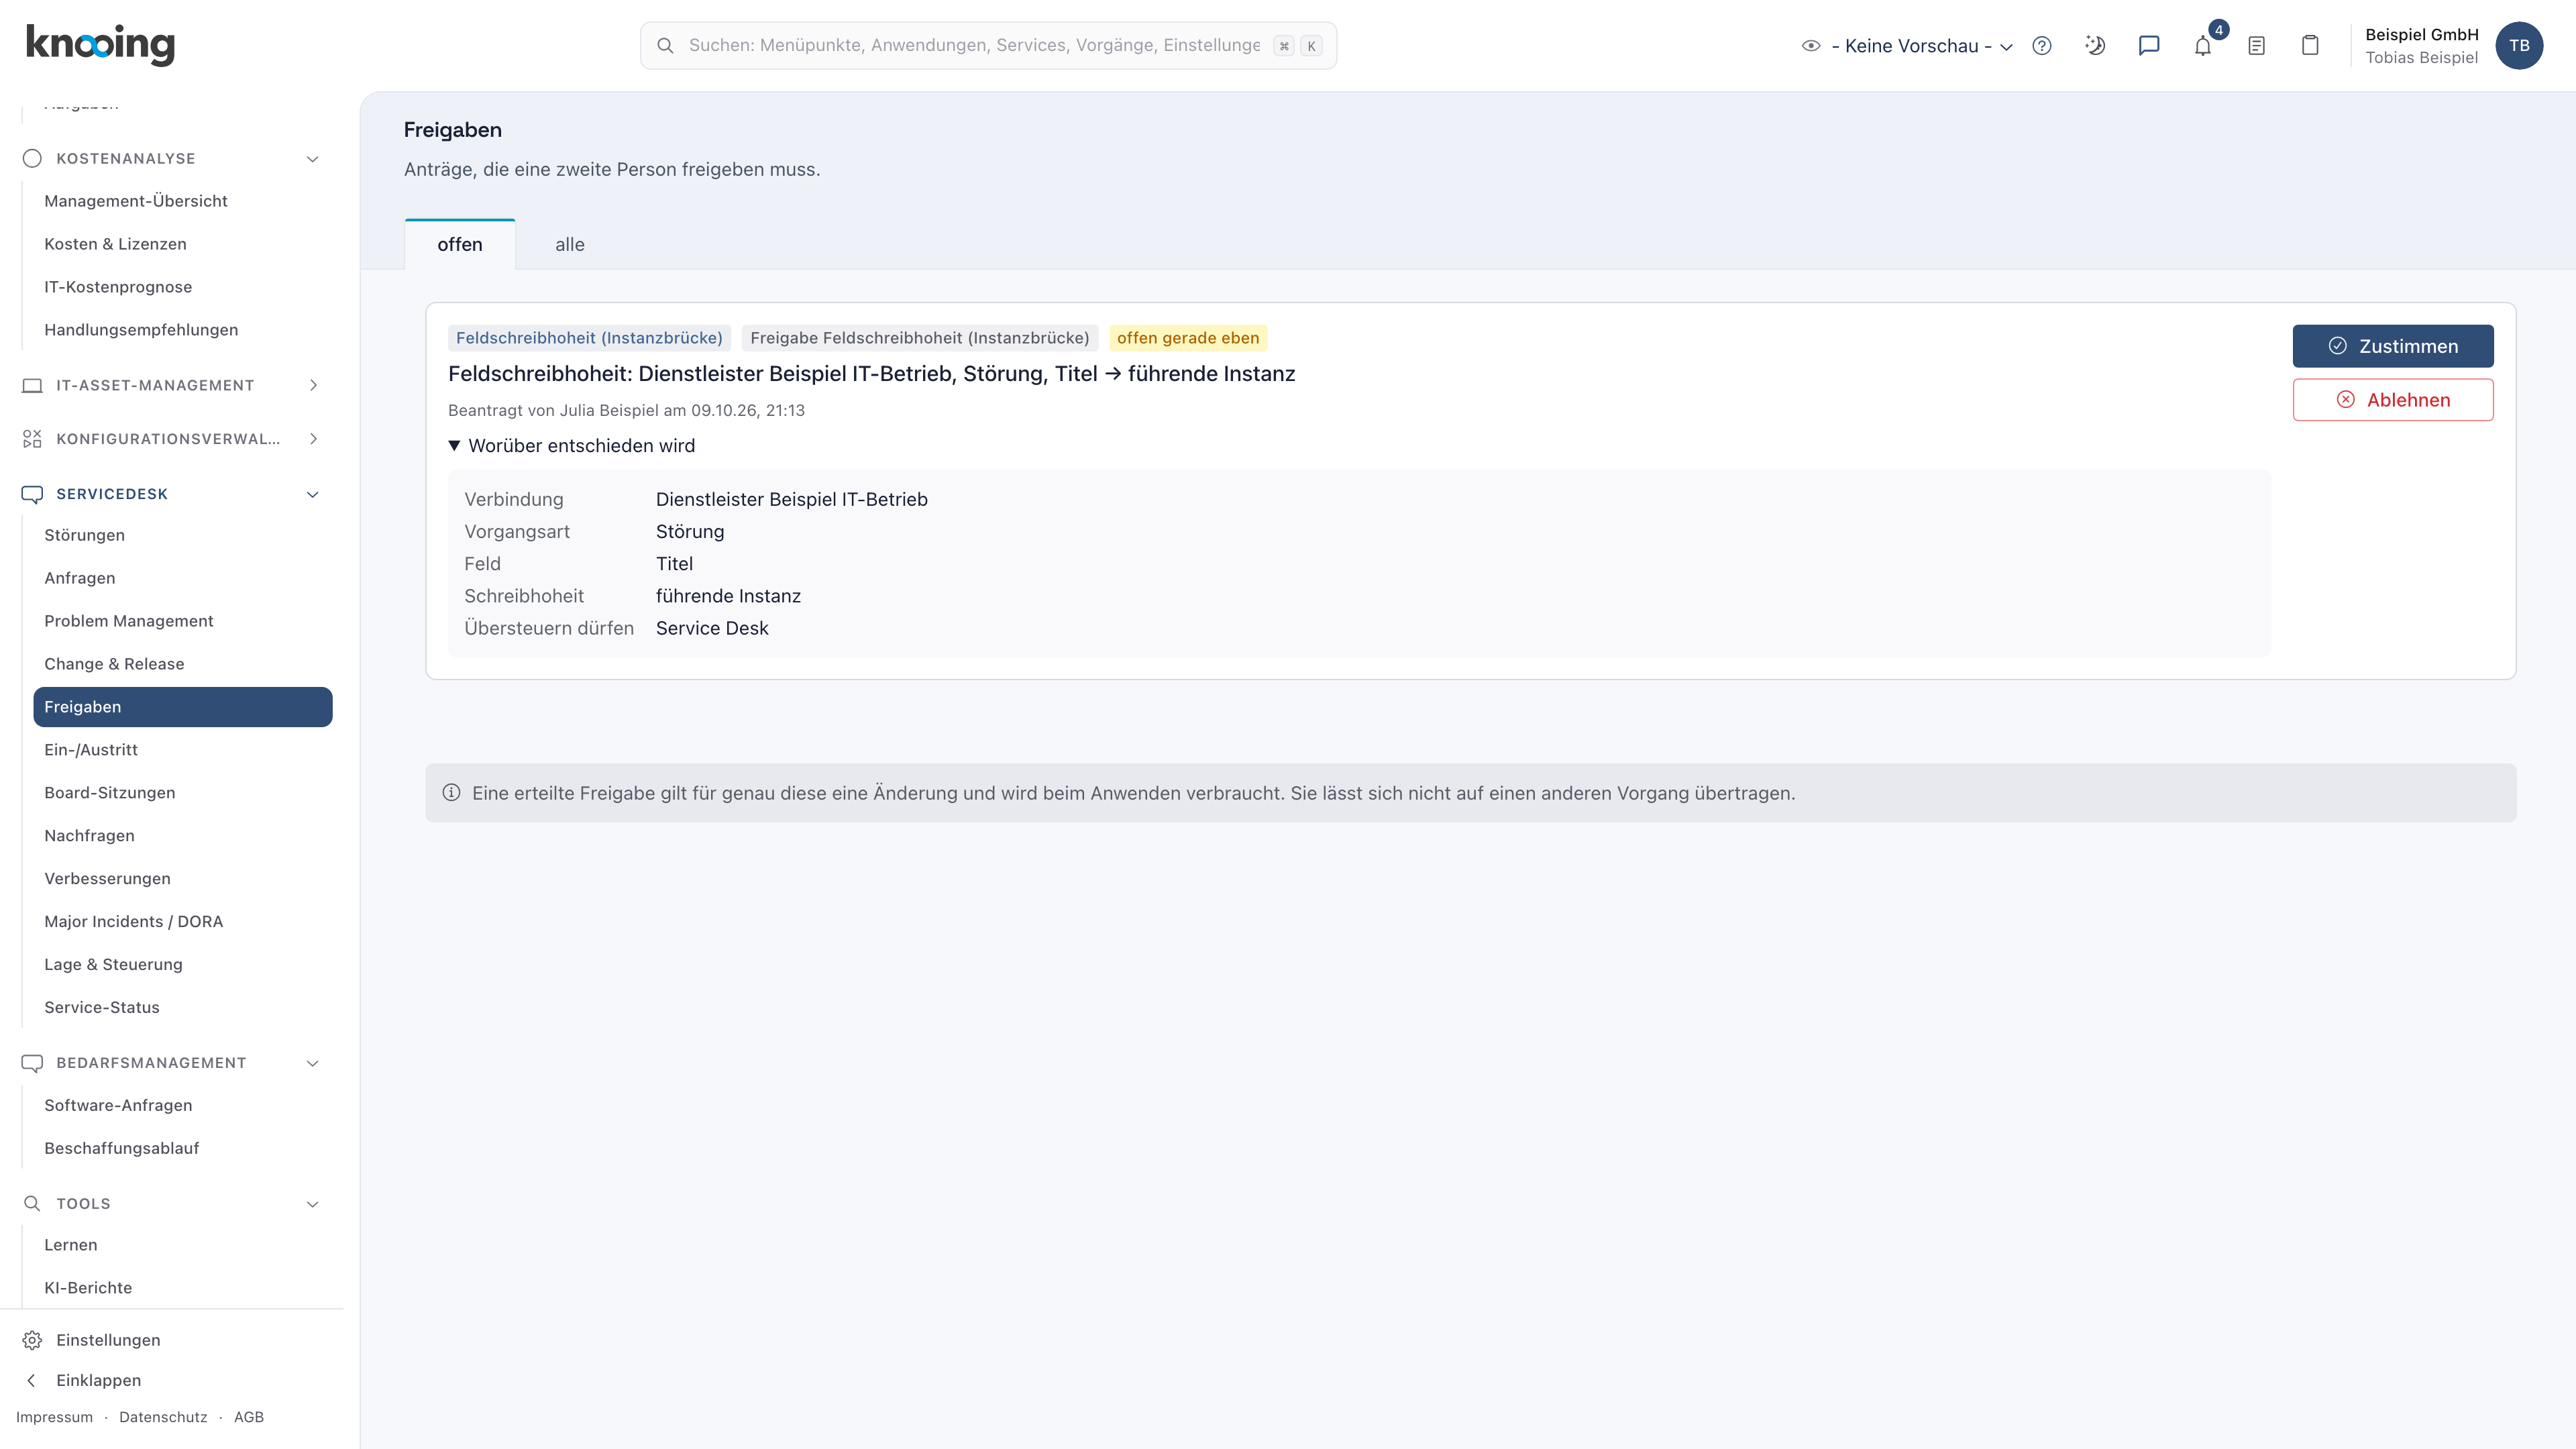Click the Konfigurationsverwaltung icon
This screenshot has width=2576, height=1449.
tap(32, 439)
